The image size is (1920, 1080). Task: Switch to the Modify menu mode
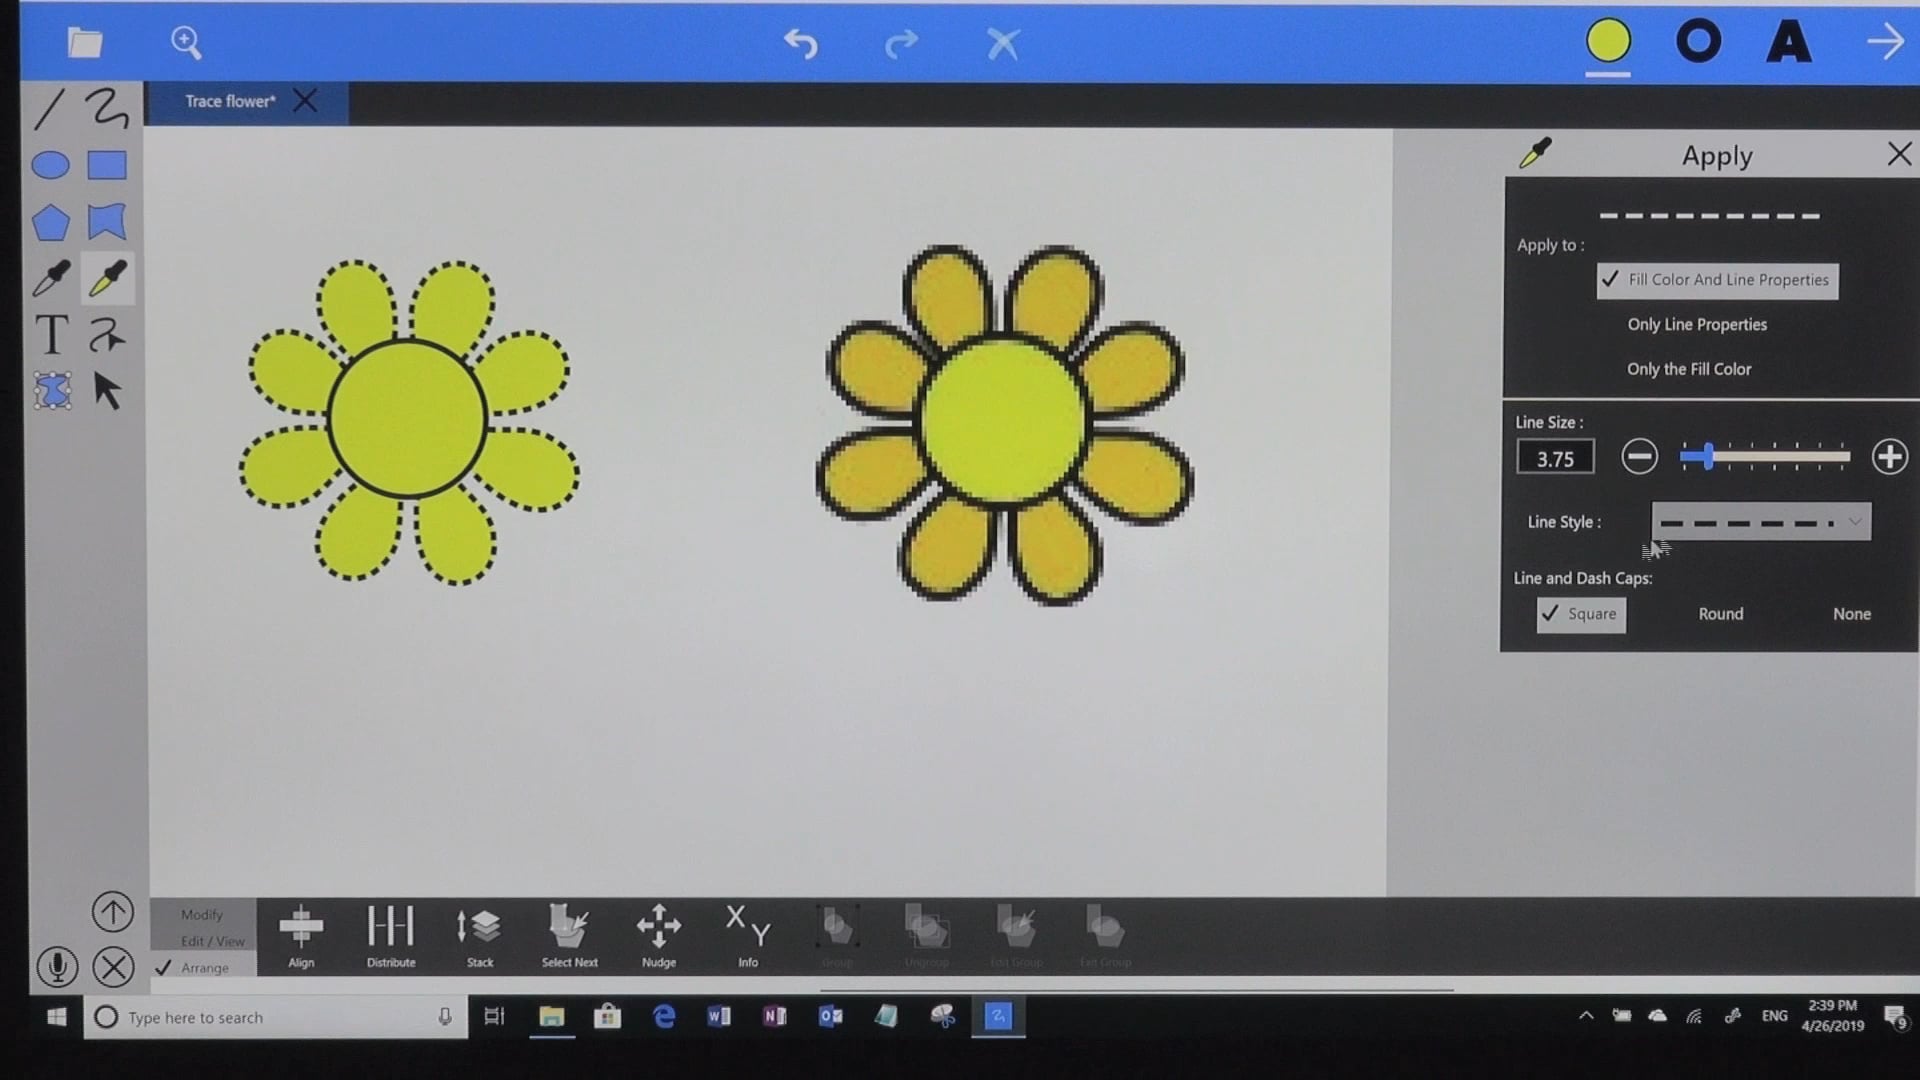[202, 915]
